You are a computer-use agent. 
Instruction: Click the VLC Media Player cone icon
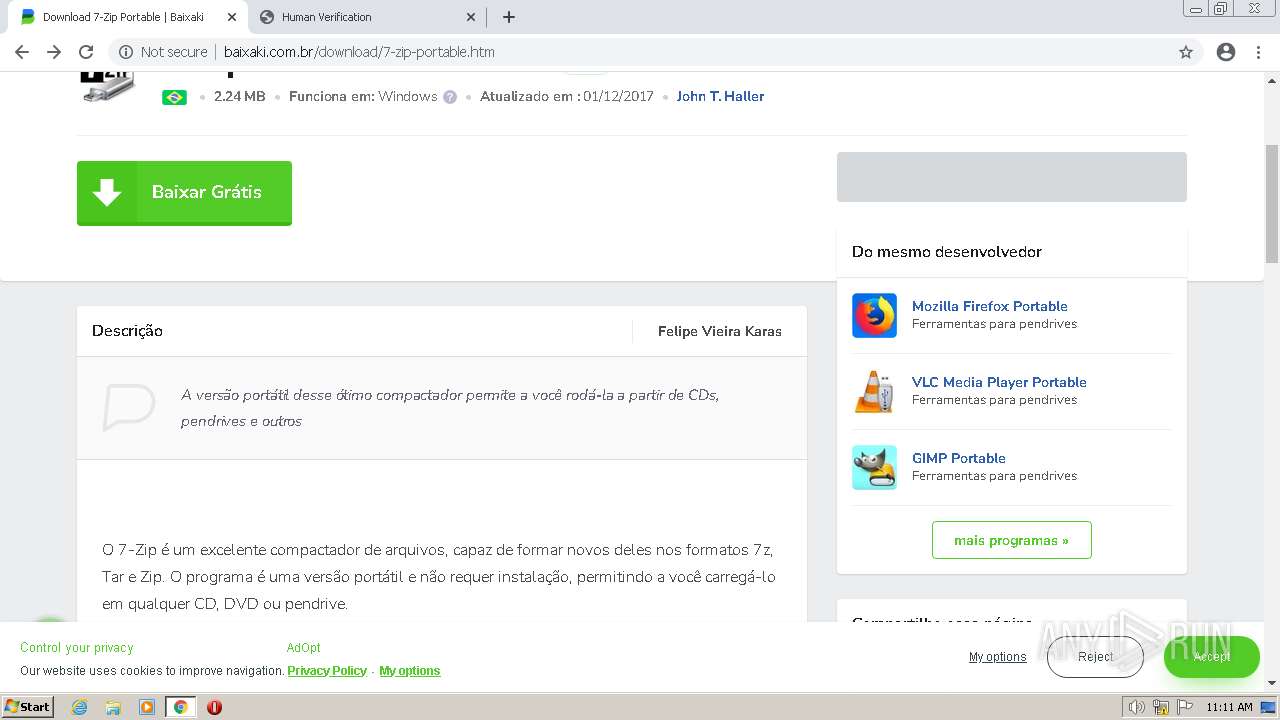point(874,391)
